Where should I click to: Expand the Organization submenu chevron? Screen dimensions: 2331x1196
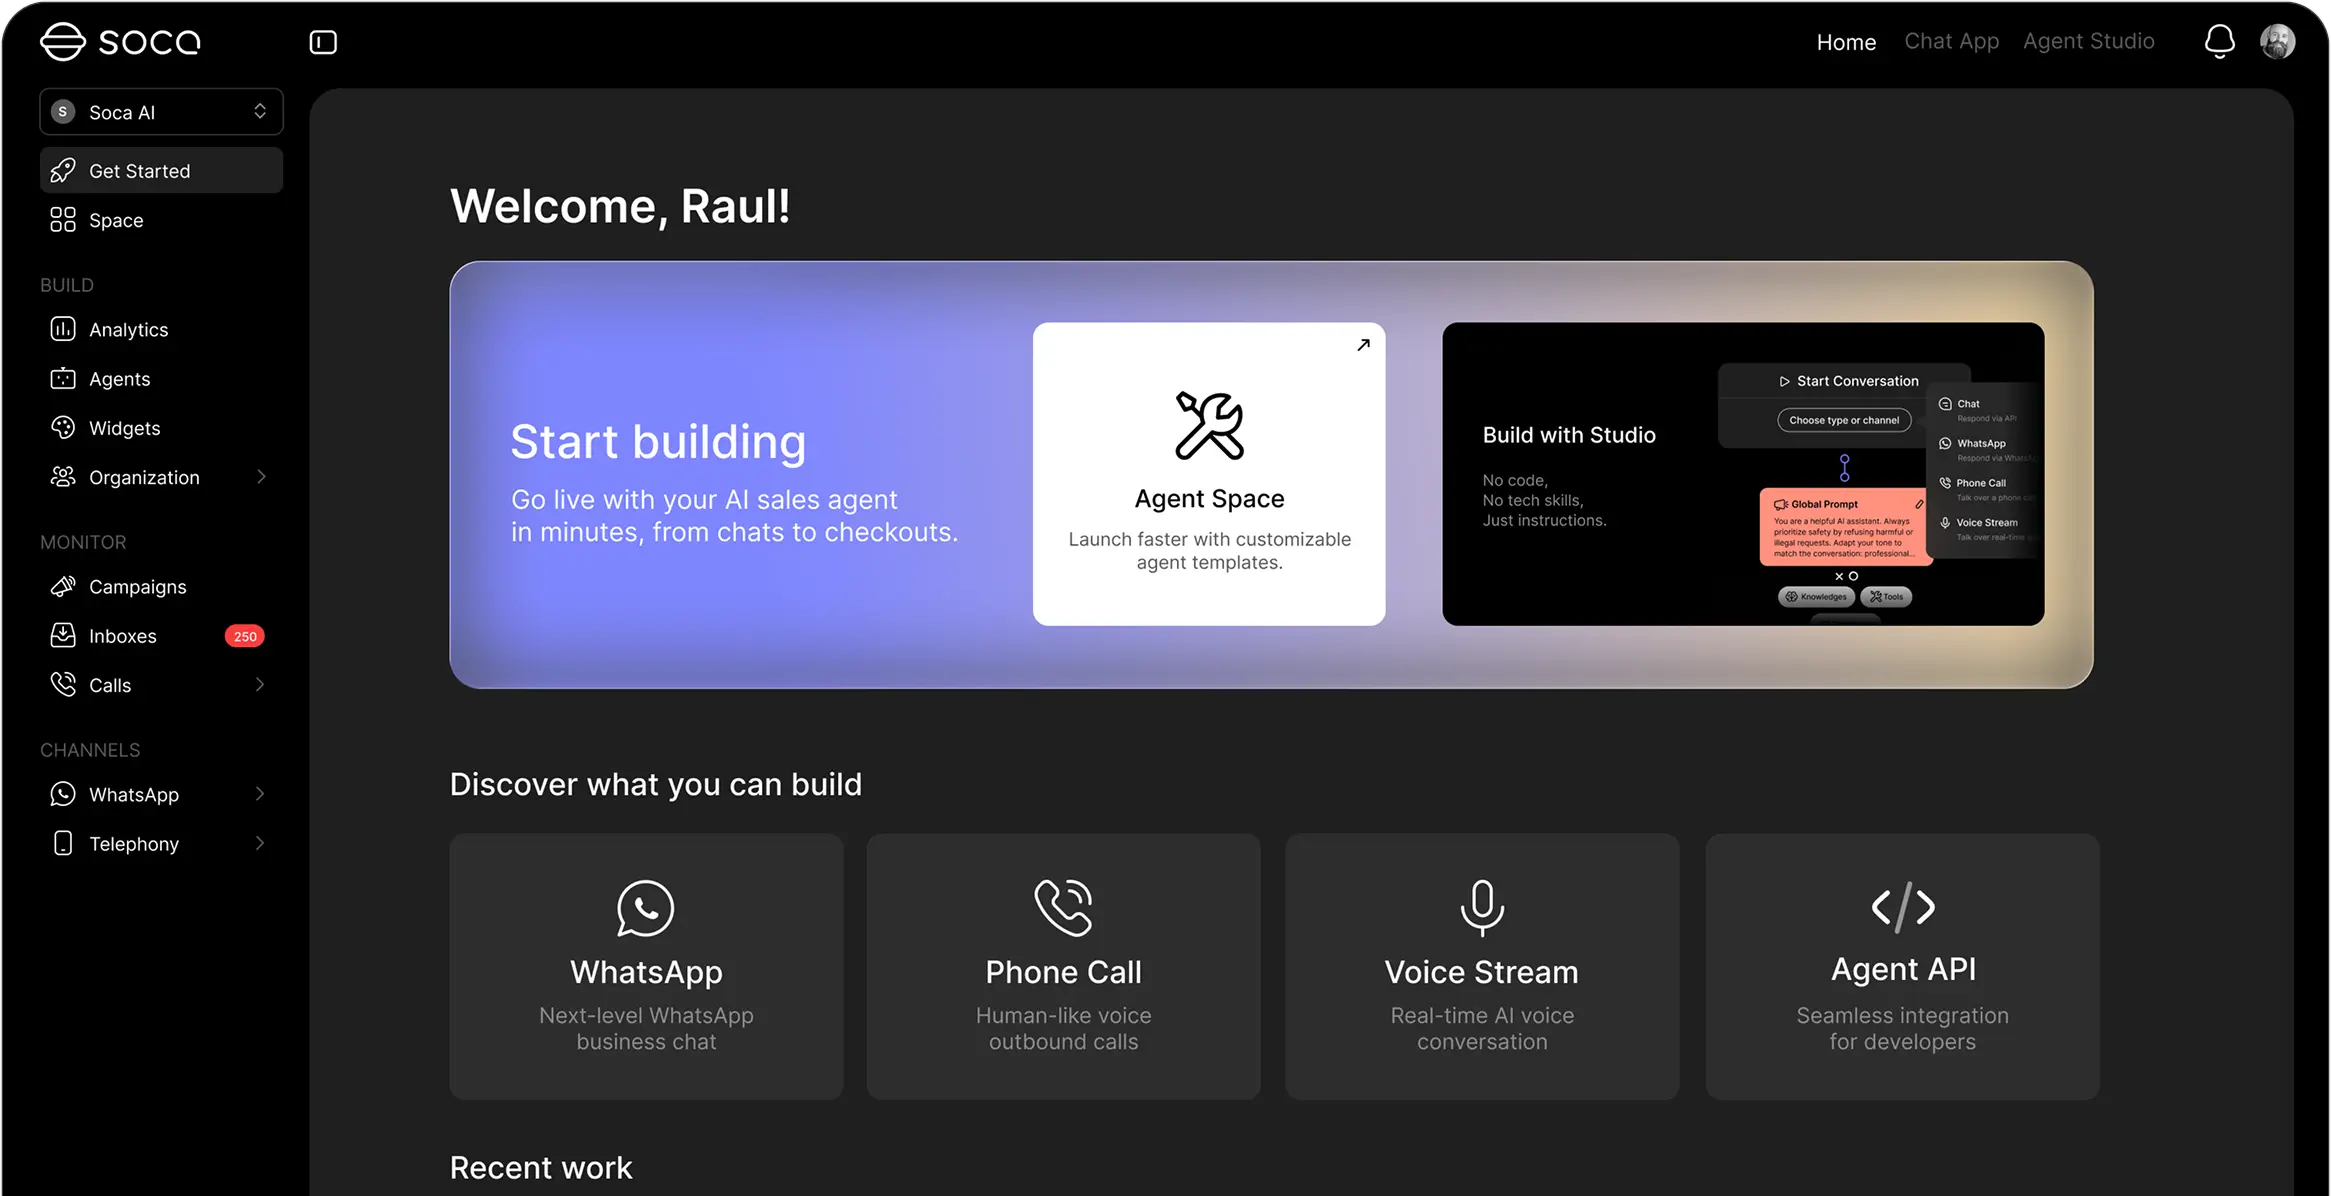tap(261, 477)
